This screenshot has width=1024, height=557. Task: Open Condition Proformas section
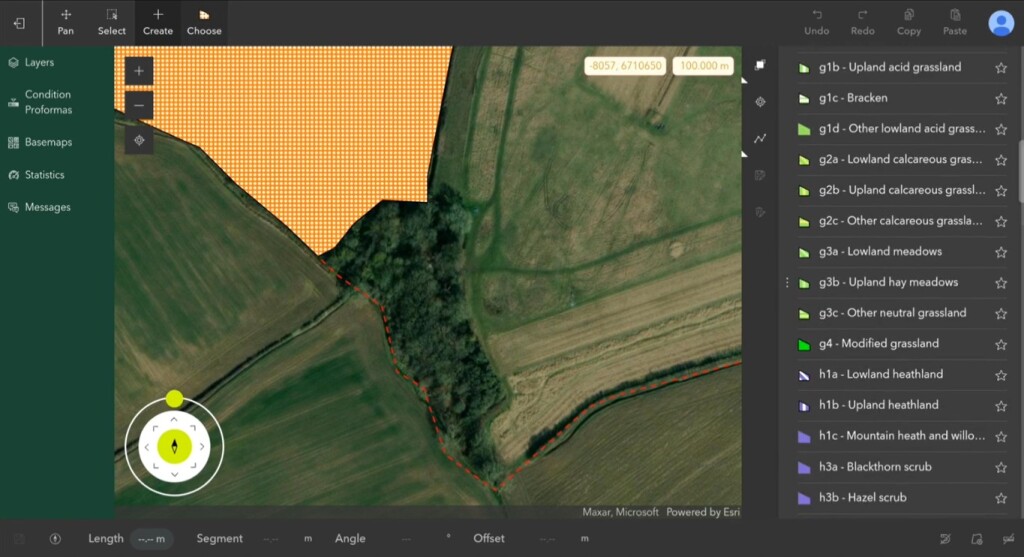click(x=48, y=102)
